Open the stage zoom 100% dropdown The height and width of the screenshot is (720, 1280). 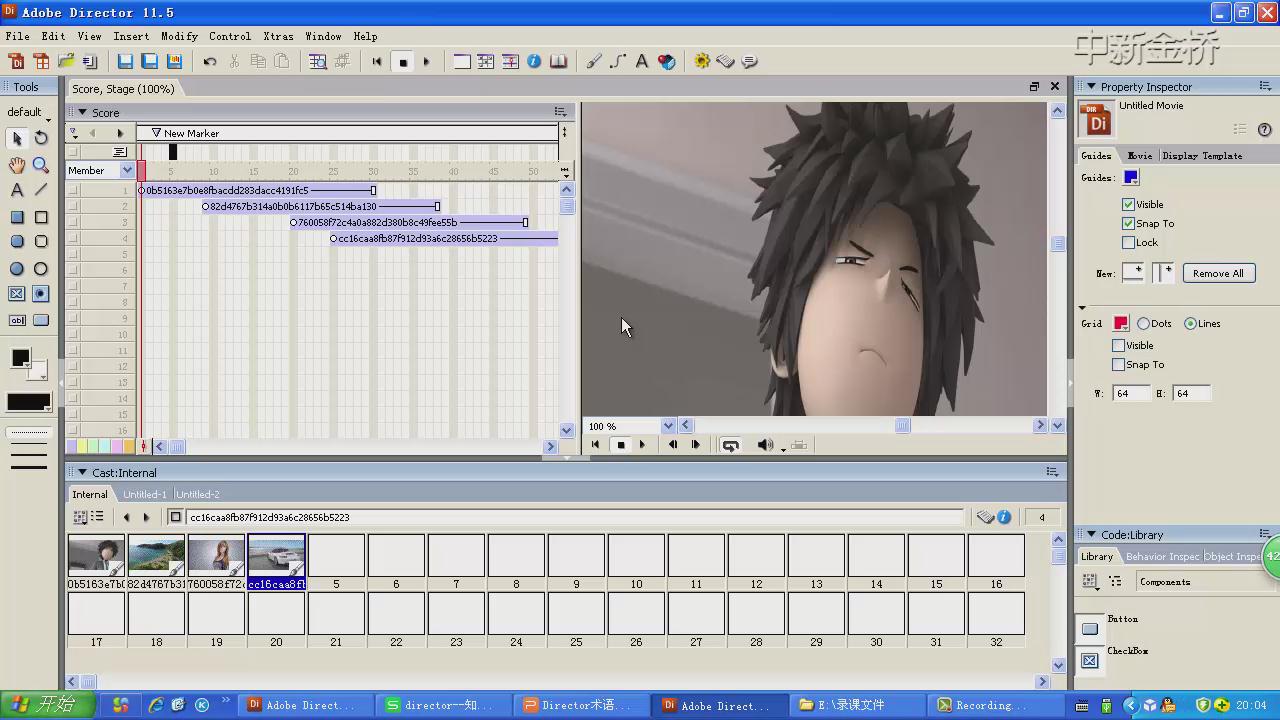[669, 426]
